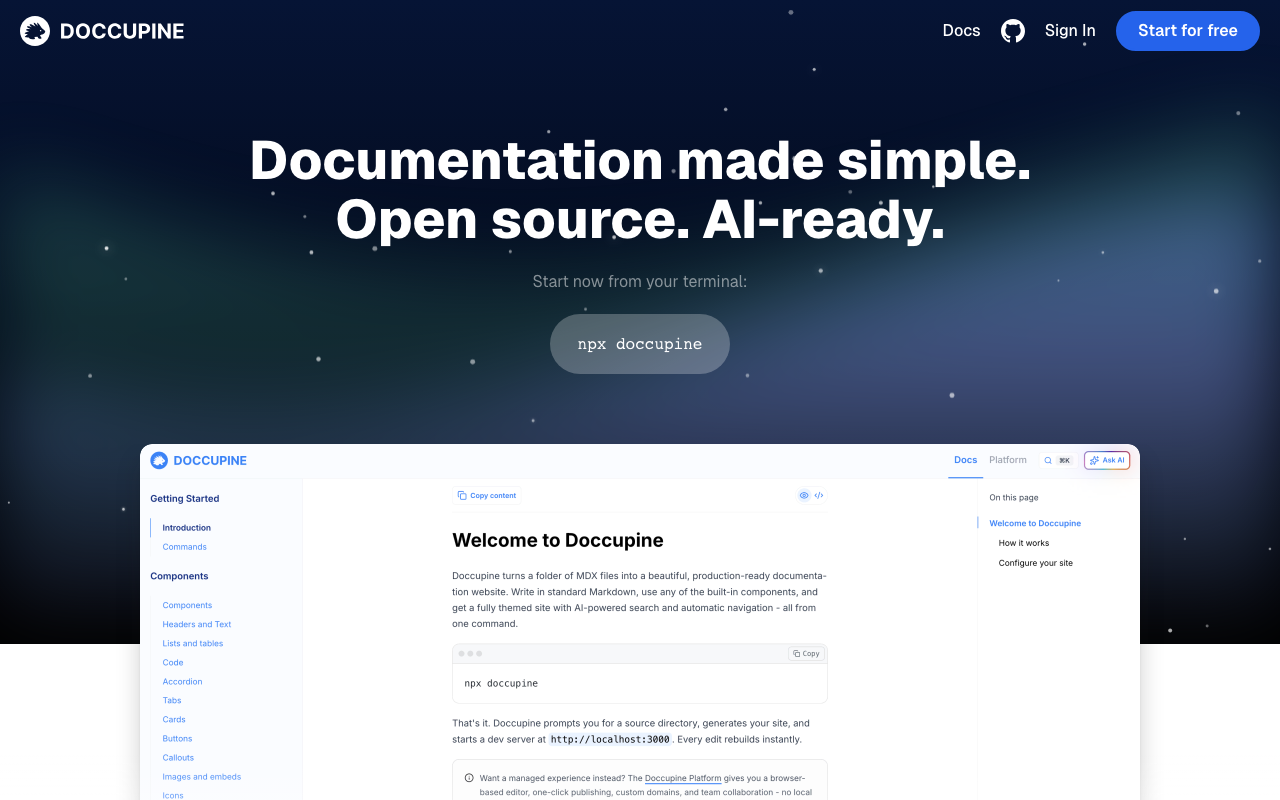This screenshot has width=1280, height=800.
Task: Open search via the magnifier icon in docs preview
Action: coord(1048,461)
